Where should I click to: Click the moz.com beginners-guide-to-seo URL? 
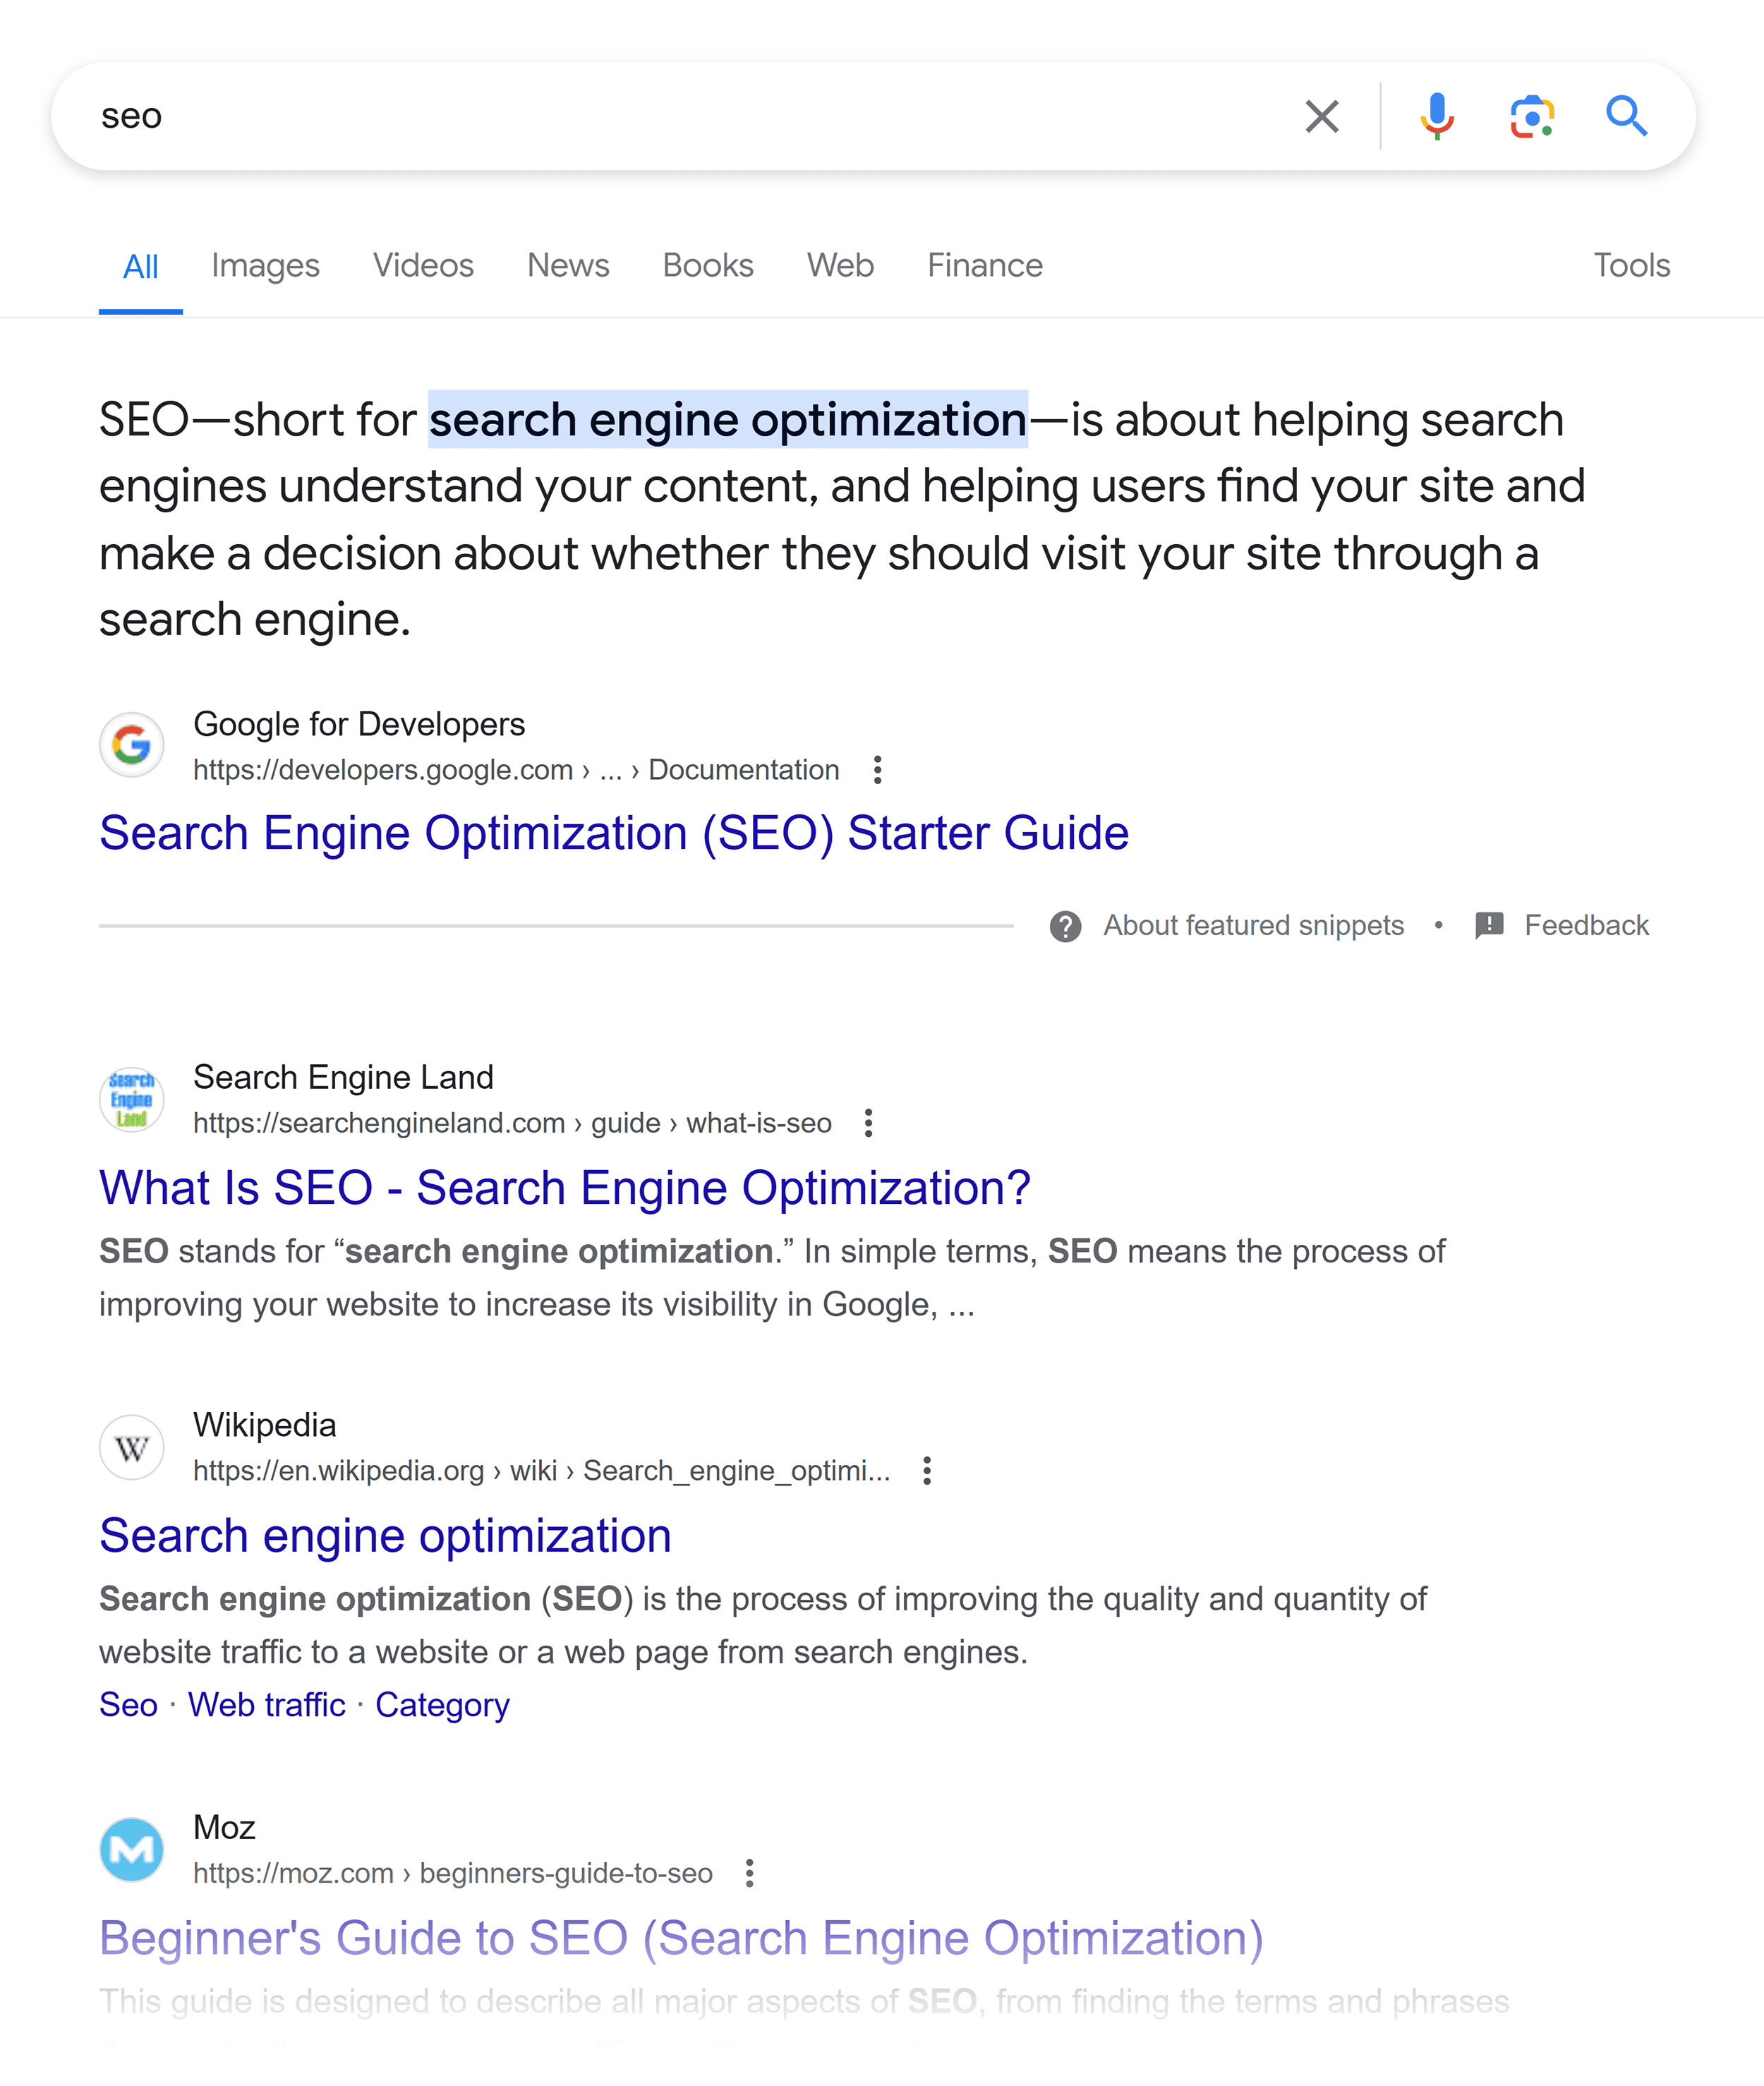coord(453,1873)
